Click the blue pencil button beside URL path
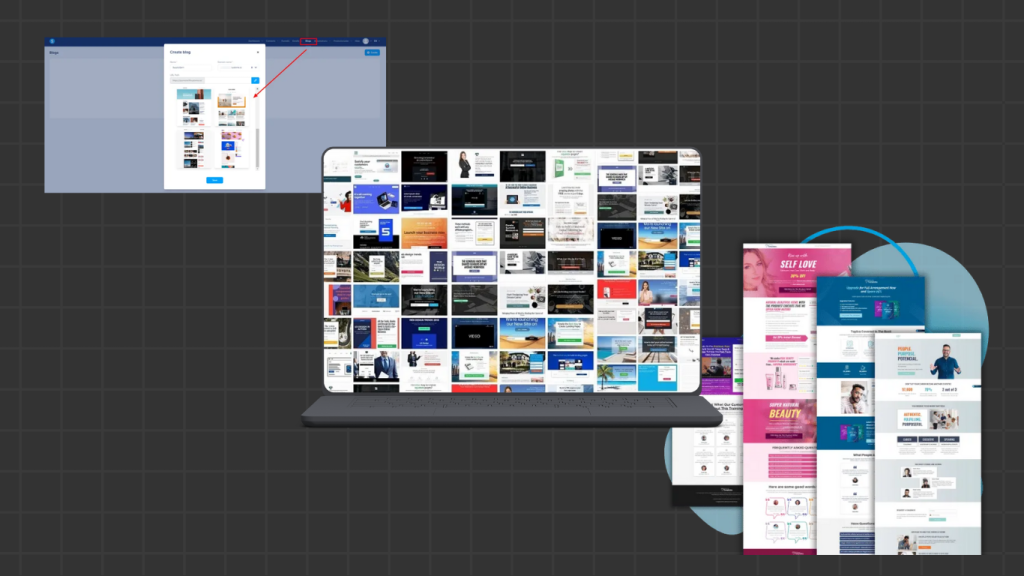The width and height of the screenshot is (1024, 576). [x=255, y=80]
